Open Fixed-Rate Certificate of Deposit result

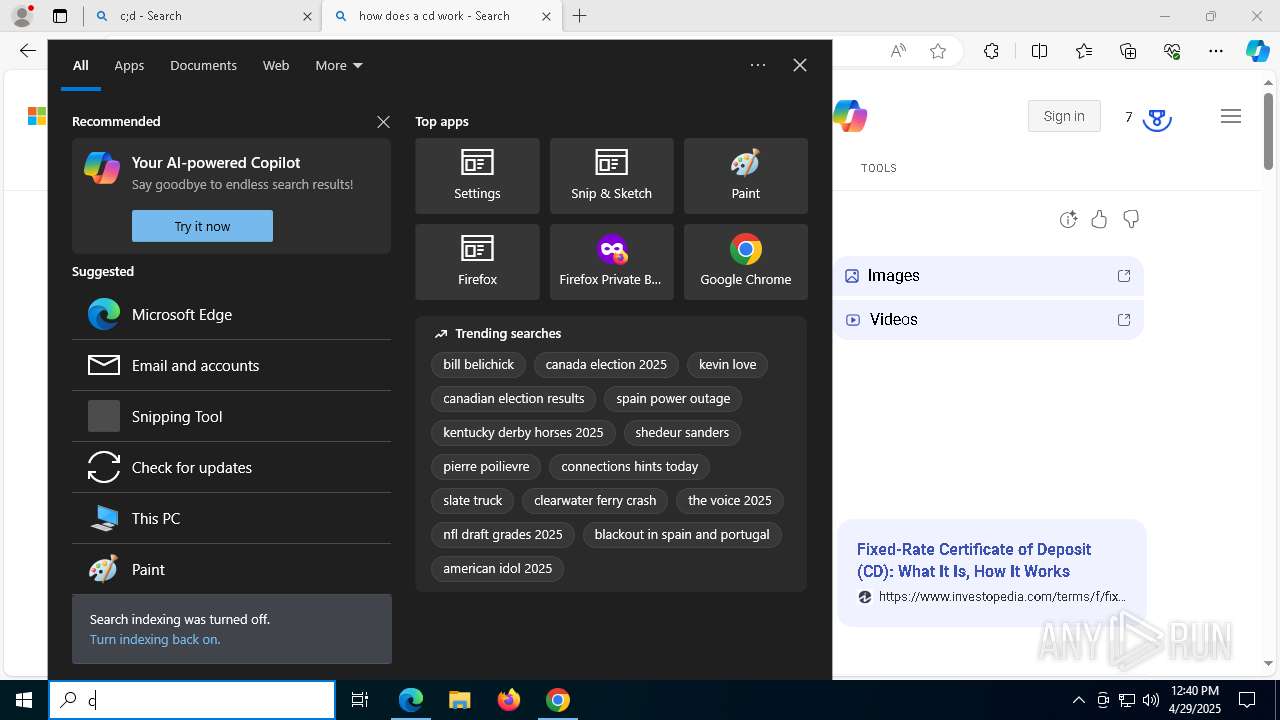[x=974, y=560]
